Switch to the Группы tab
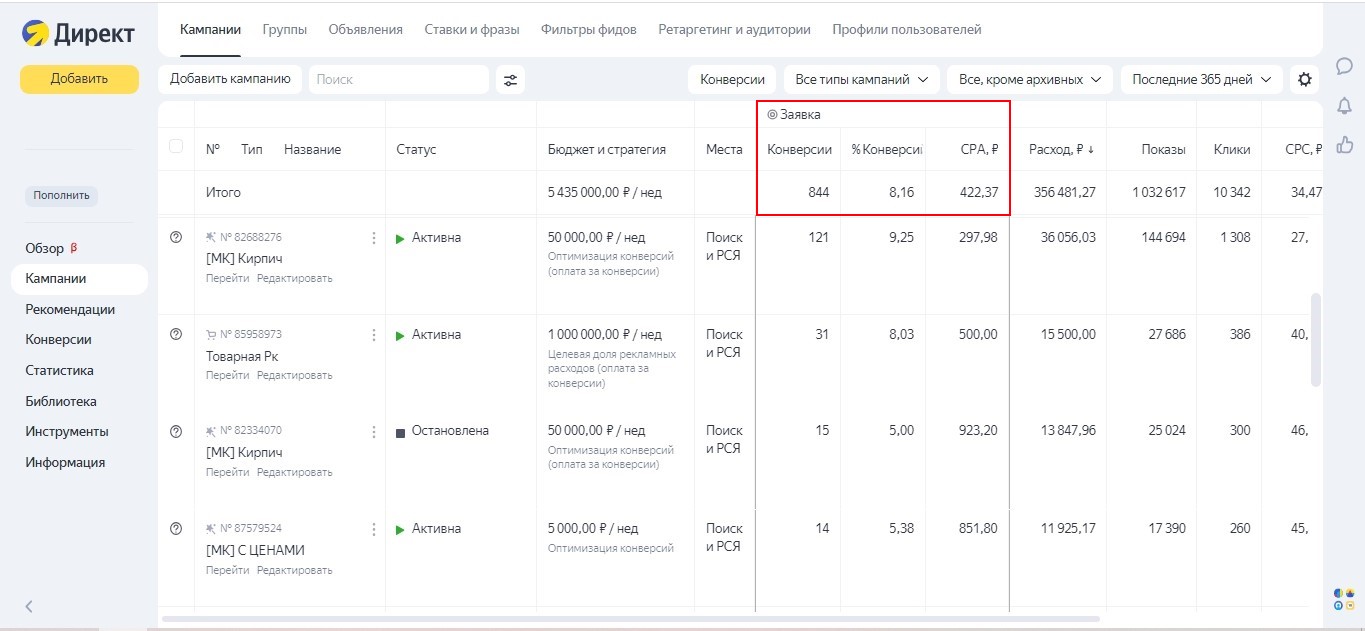The width and height of the screenshot is (1365, 631). (x=285, y=29)
